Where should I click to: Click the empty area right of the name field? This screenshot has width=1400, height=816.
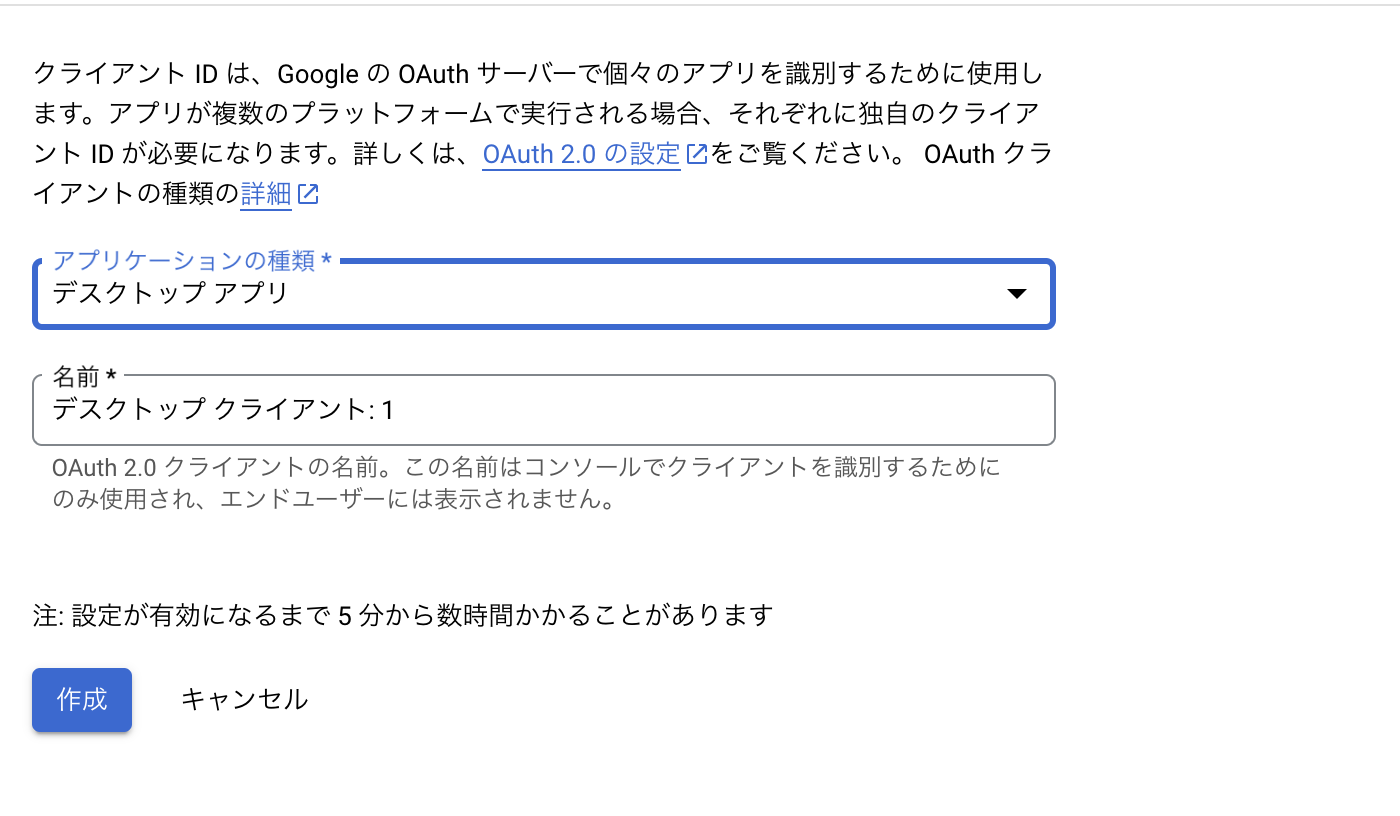(x=1227, y=410)
